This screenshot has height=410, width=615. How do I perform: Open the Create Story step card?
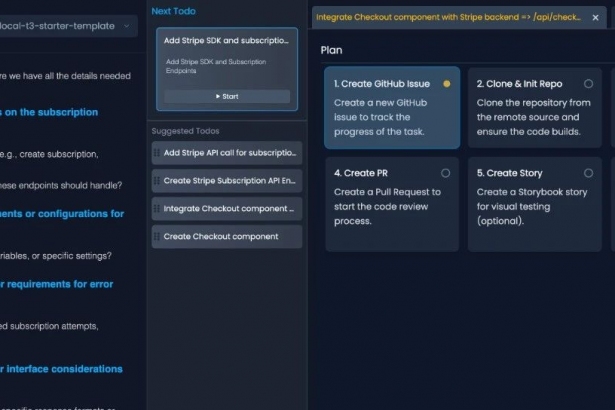point(535,204)
